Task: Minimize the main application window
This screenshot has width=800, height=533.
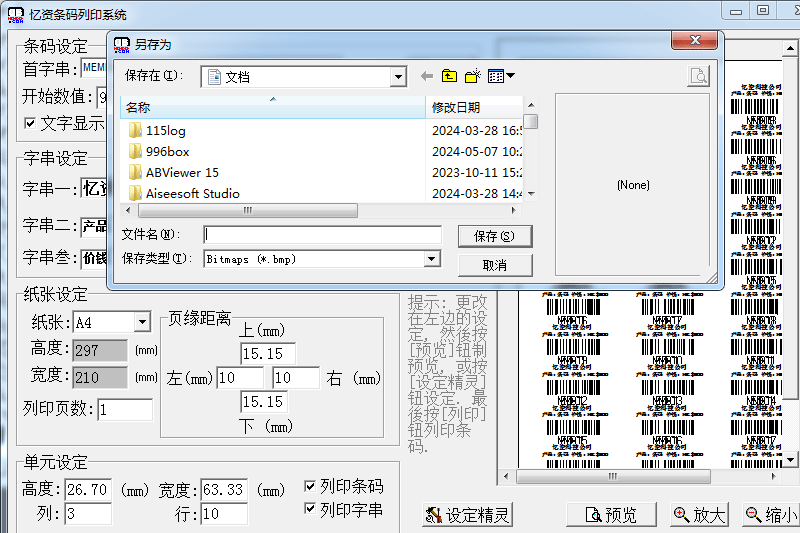Action: (x=736, y=11)
